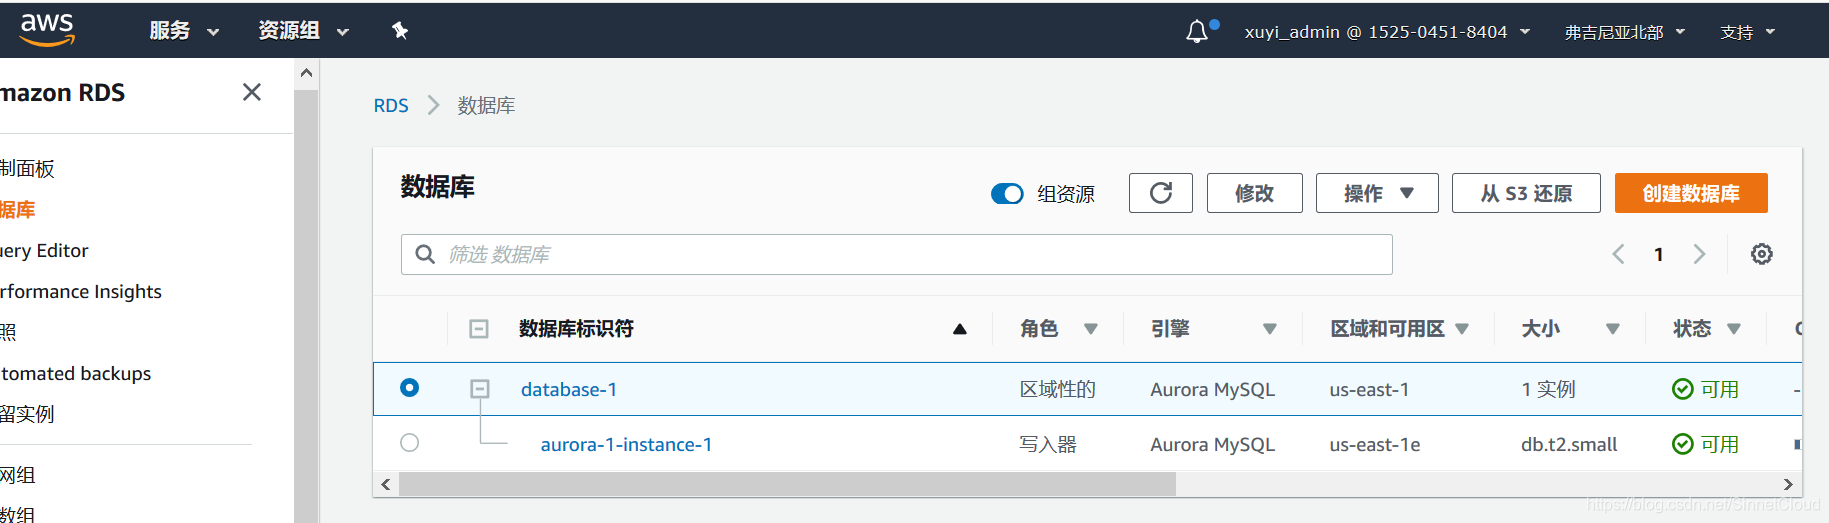
Task: Select radio button for aurora-1-instance-1
Action: click(x=410, y=443)
